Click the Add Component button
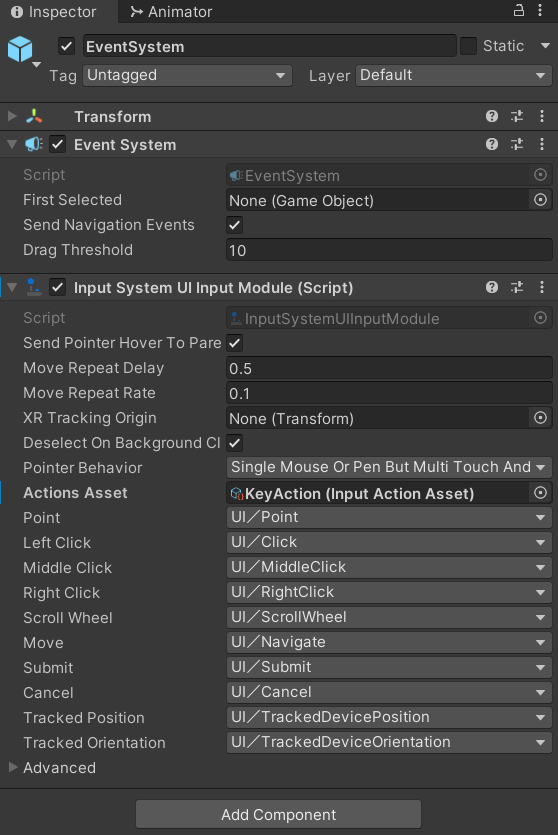The height and width of the screenshot is (835, 558). tap(278, 815)
